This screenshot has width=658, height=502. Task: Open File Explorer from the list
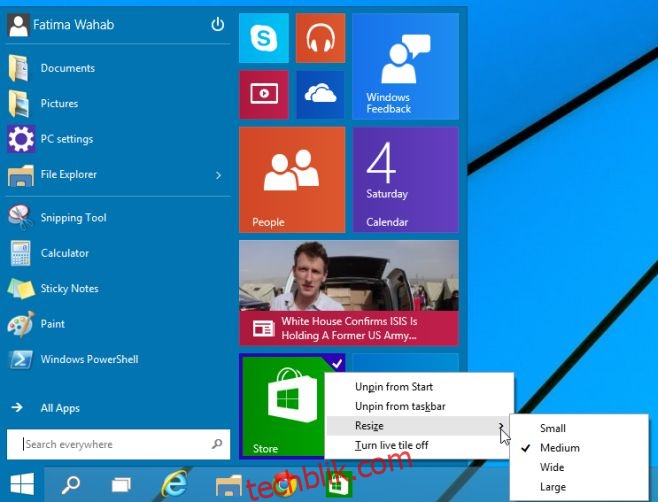109,175
